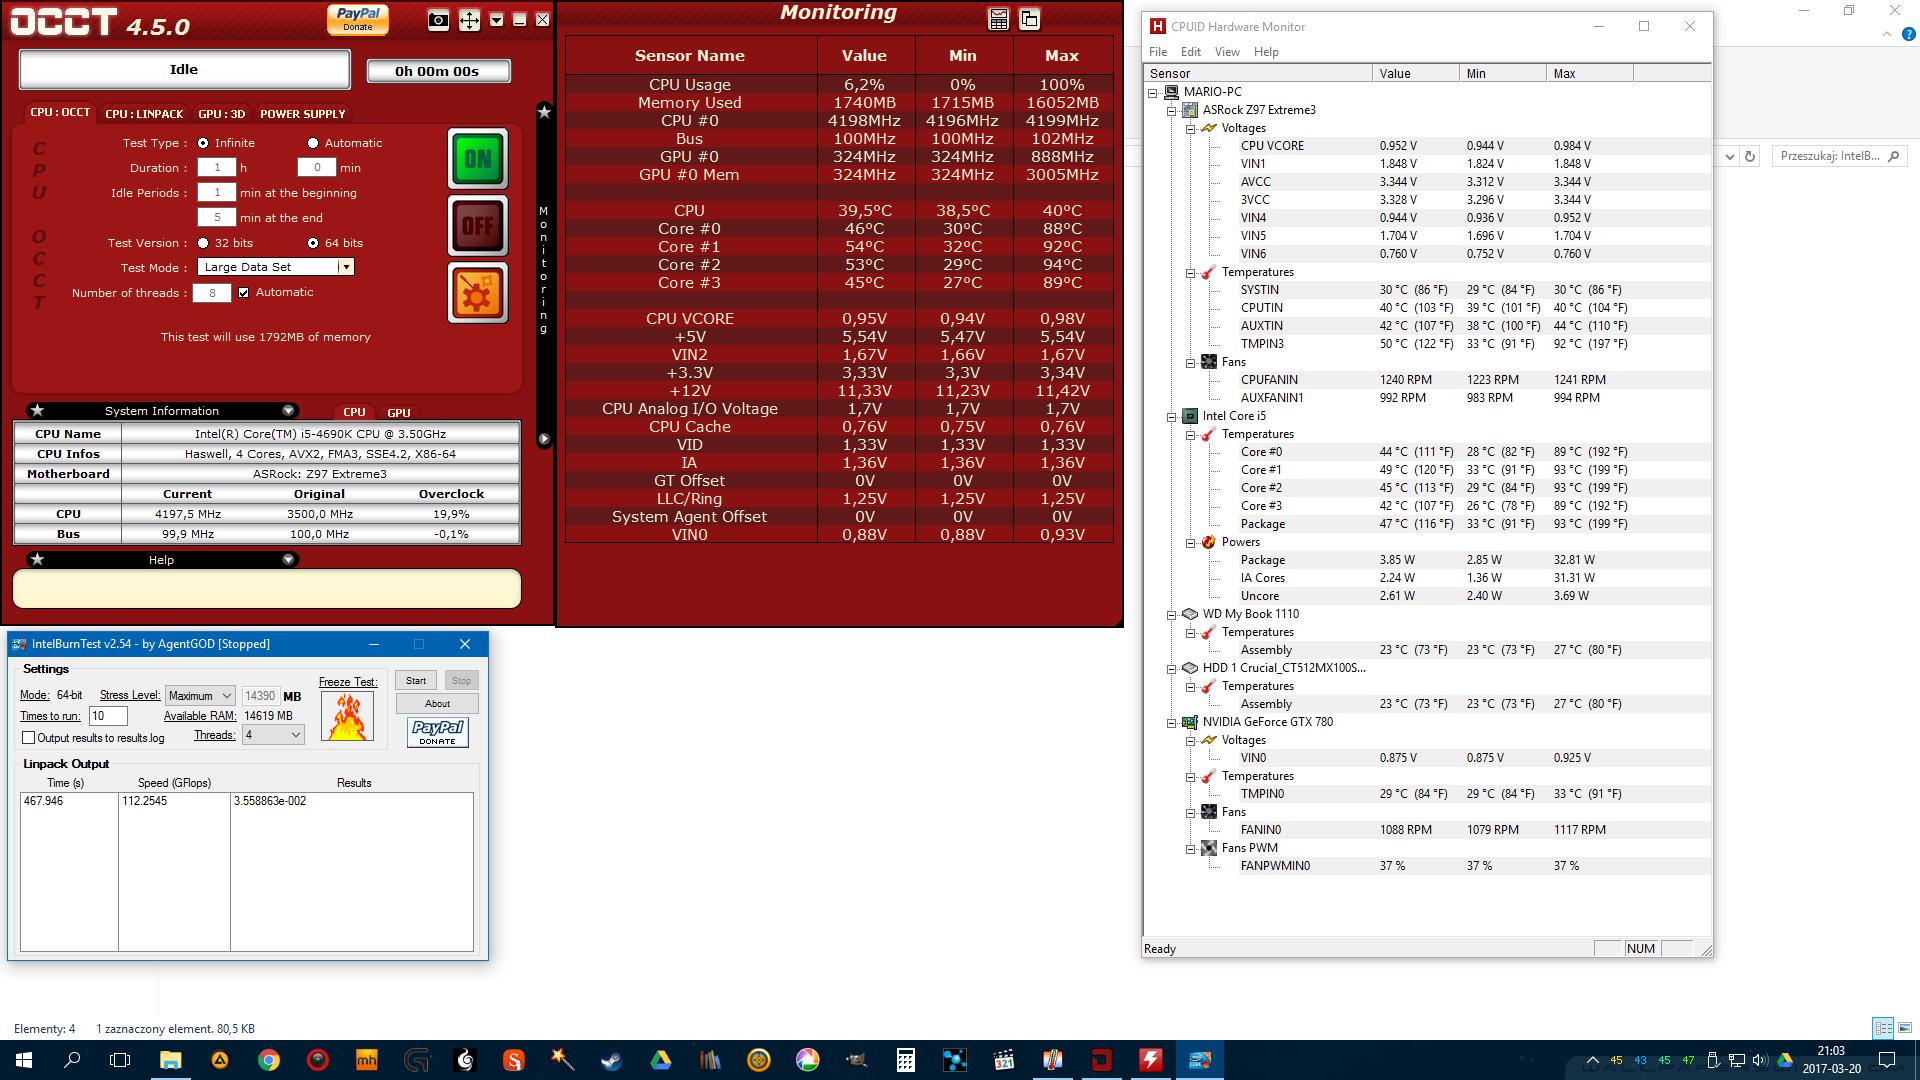Open the Help menu in HWMonitor
Image resolution: width=1920 pixels, height=1080 pixels.
coord(1266,52)
